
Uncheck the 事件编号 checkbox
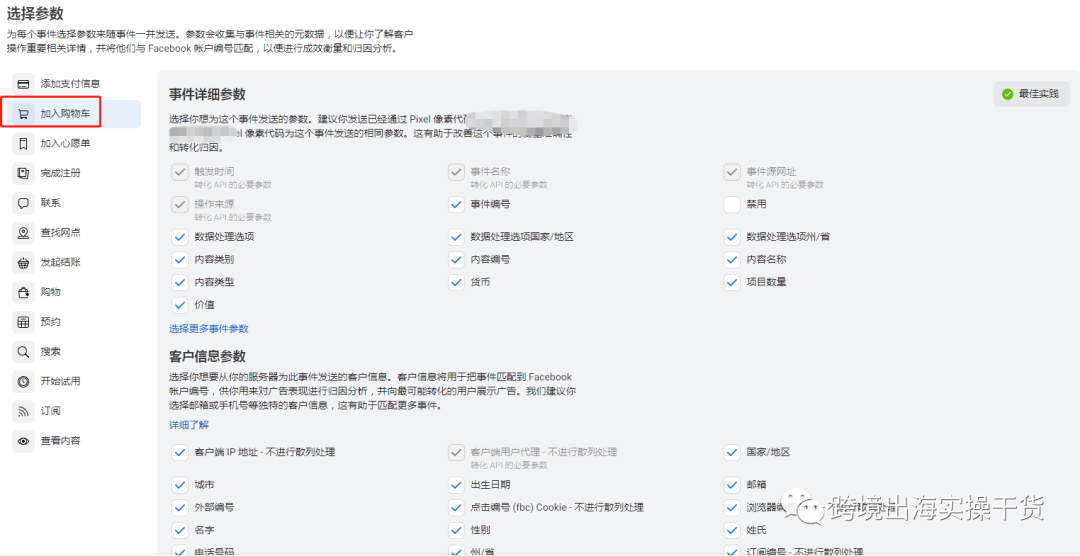pyautogui.click(x=456, y=204)
